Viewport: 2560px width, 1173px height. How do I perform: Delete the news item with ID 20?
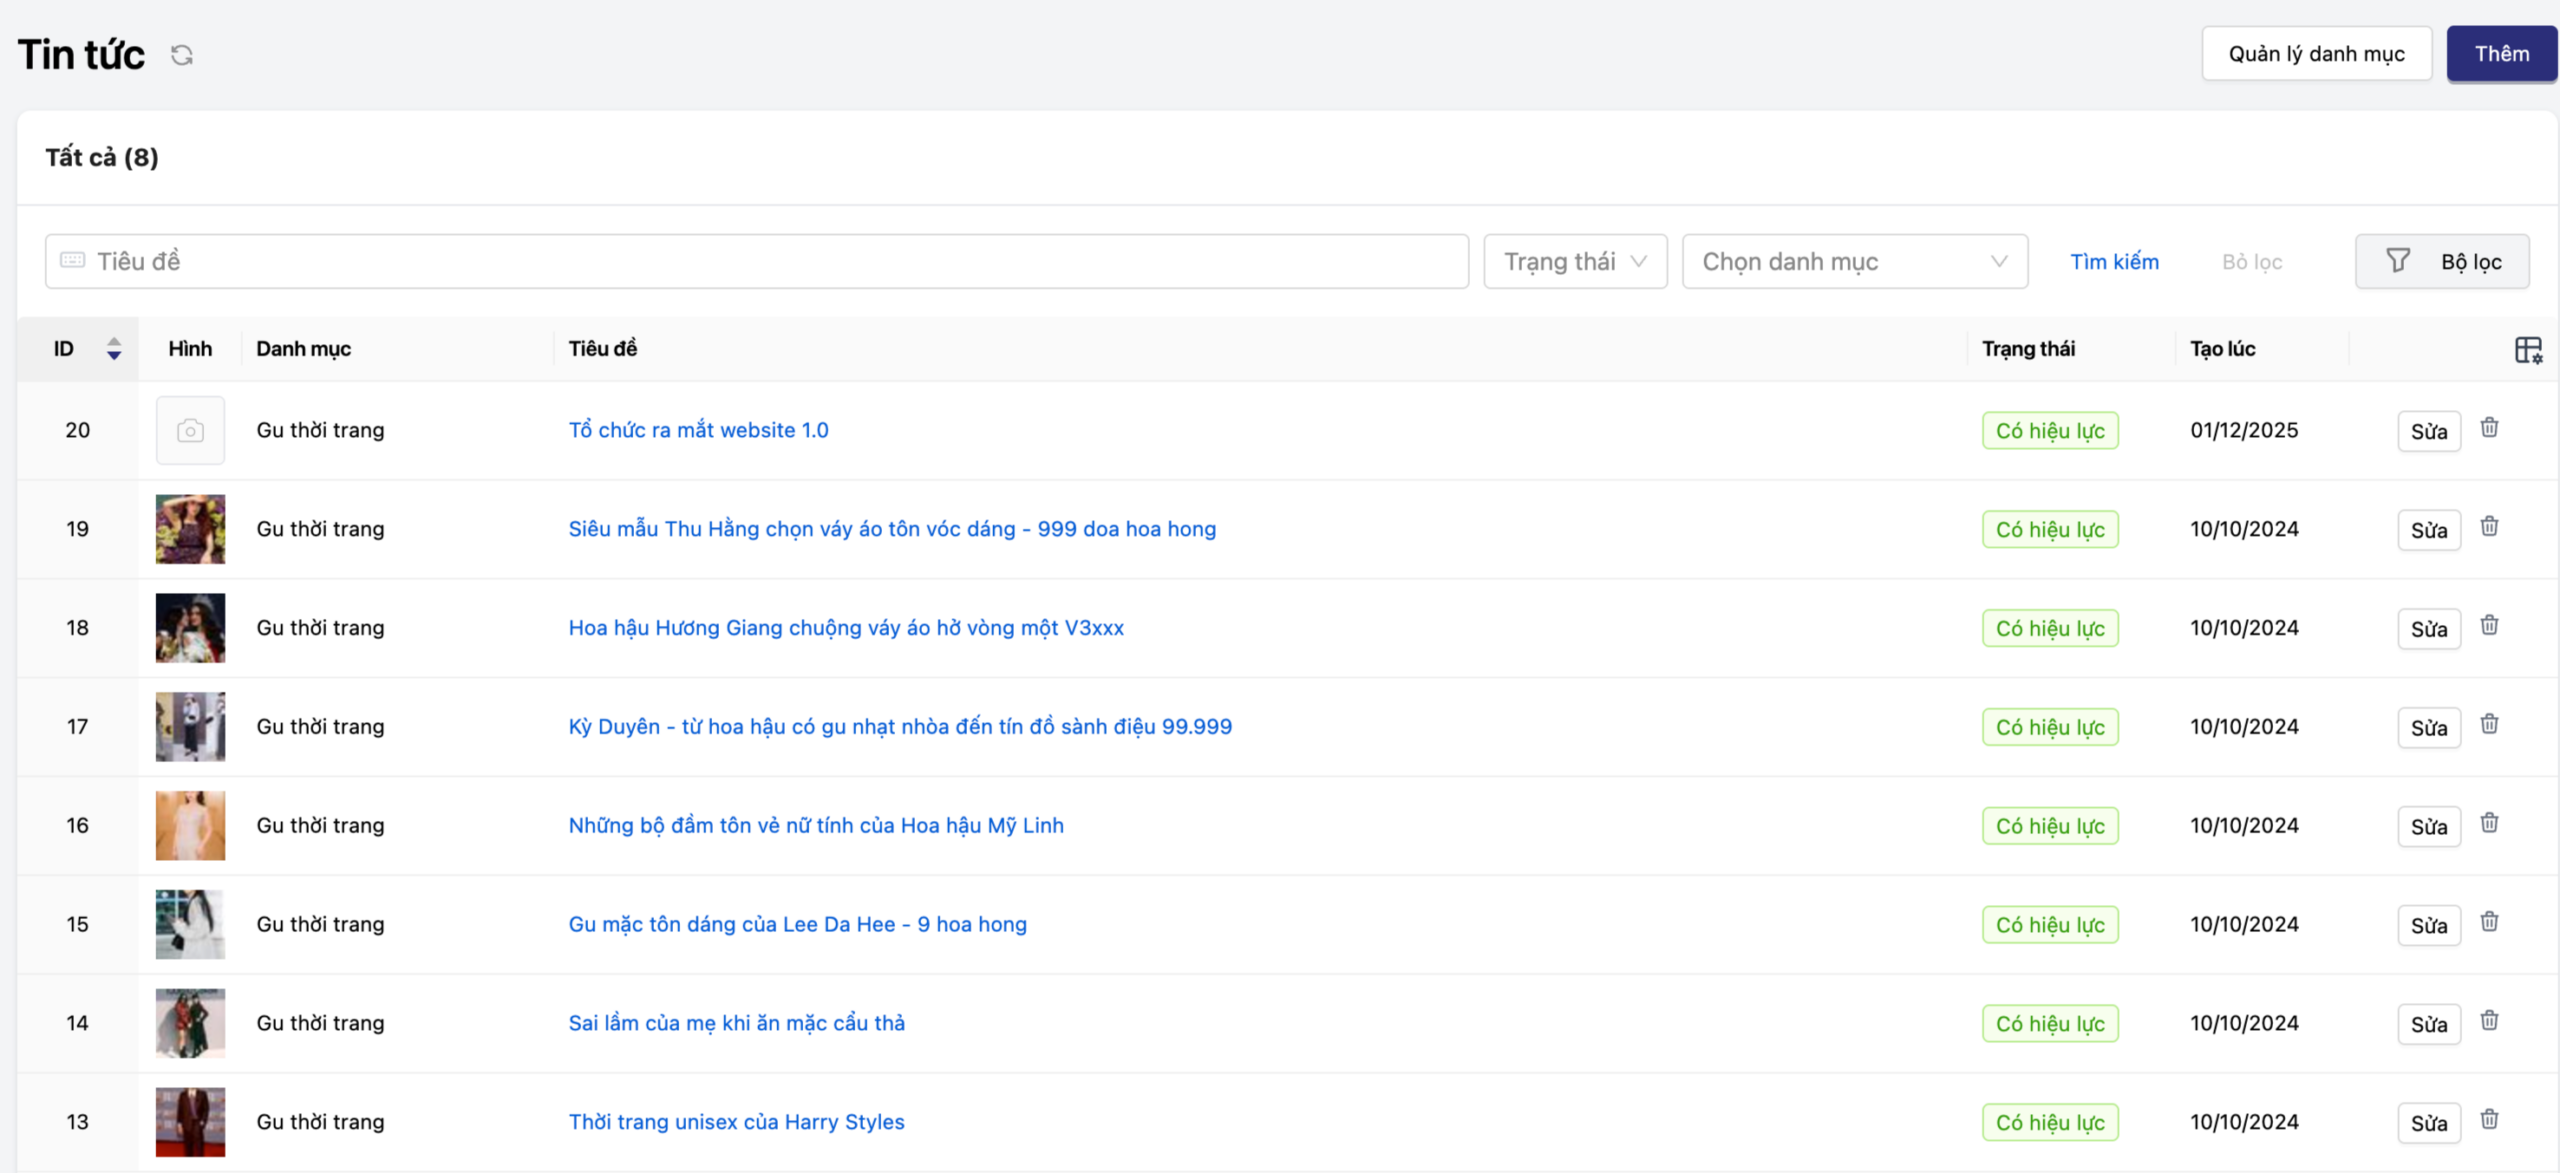click(2489, 428)
